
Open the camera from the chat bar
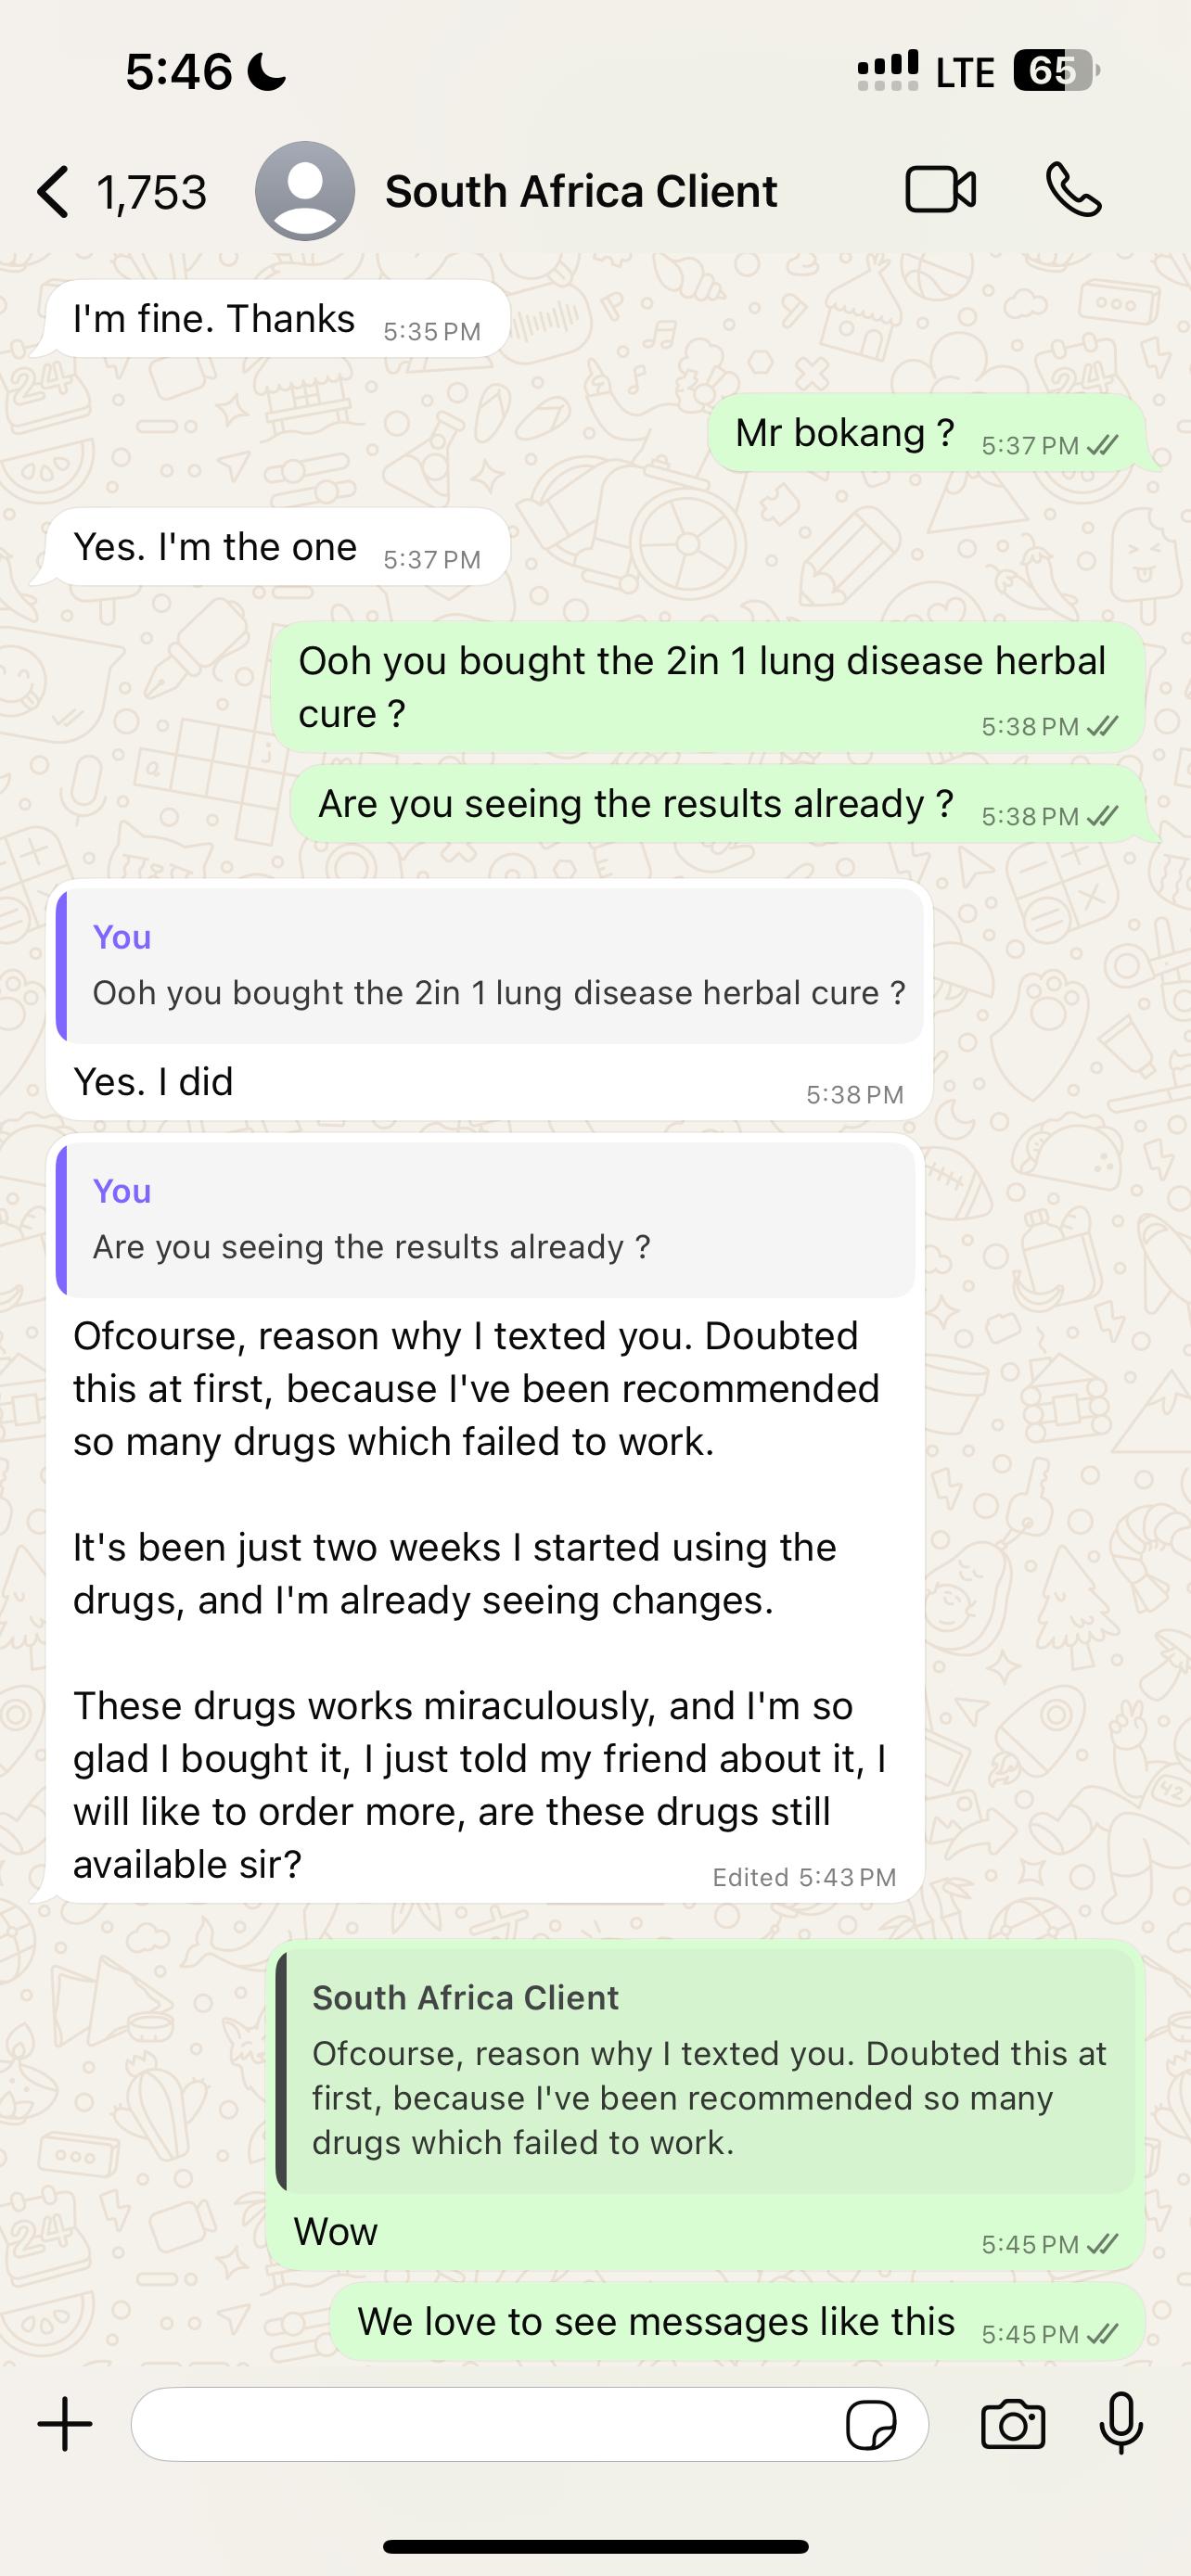pos(1013,2425)
